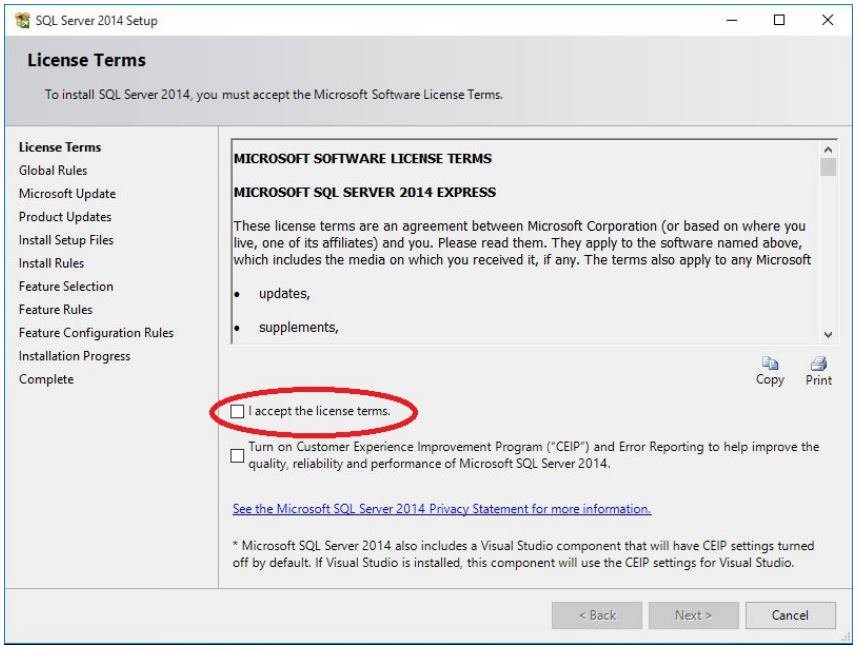
Task: Check I accept the license terms
Action: (237, 411)
